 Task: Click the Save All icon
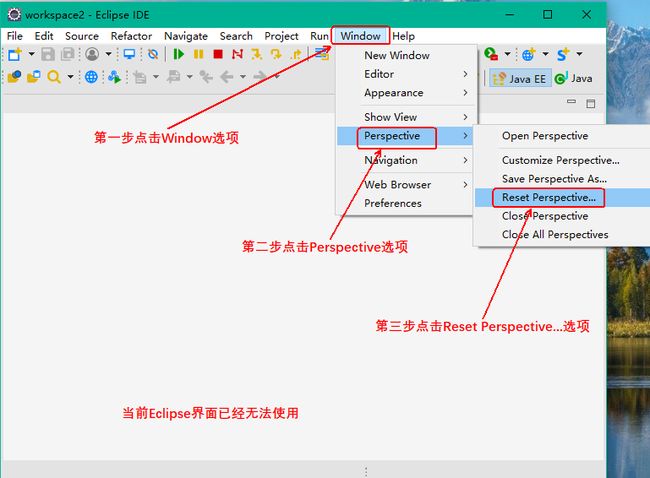tap(68, 54)
